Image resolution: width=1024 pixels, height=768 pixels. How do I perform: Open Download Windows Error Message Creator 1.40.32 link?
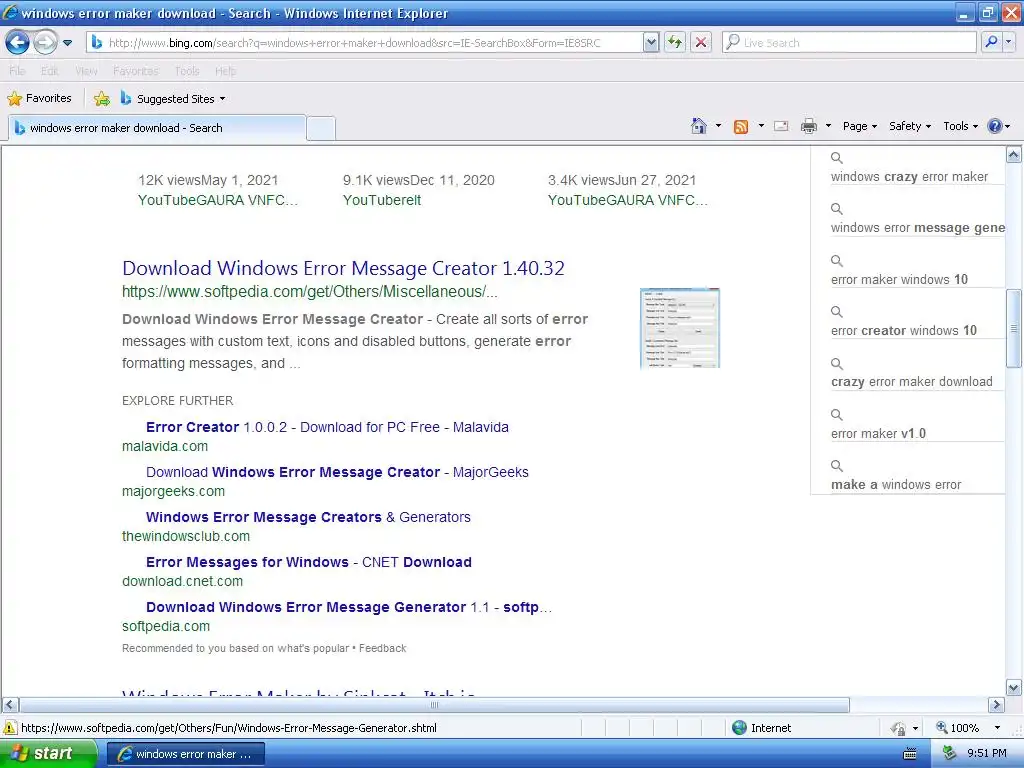point(344,268)
